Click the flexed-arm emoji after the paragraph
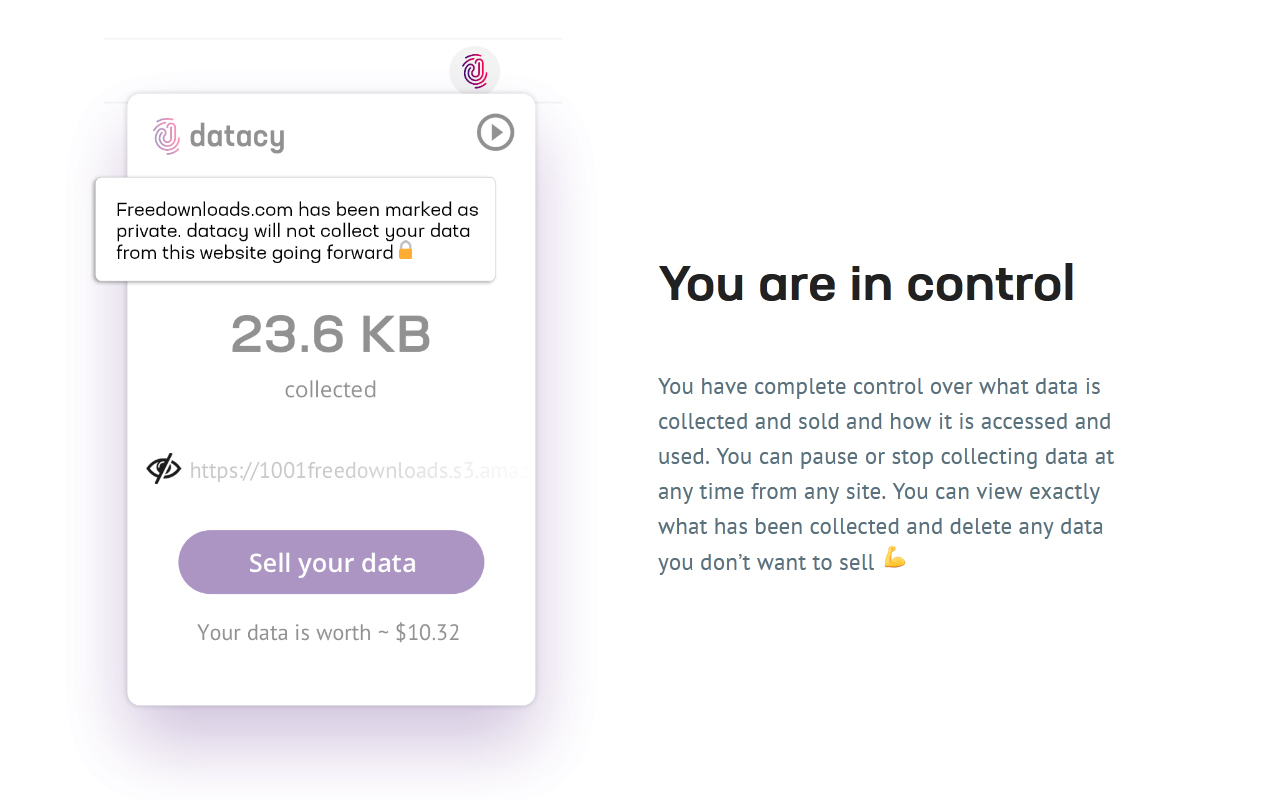Image resolution: width=1280 pixels, height=800 pixels. 894,560
